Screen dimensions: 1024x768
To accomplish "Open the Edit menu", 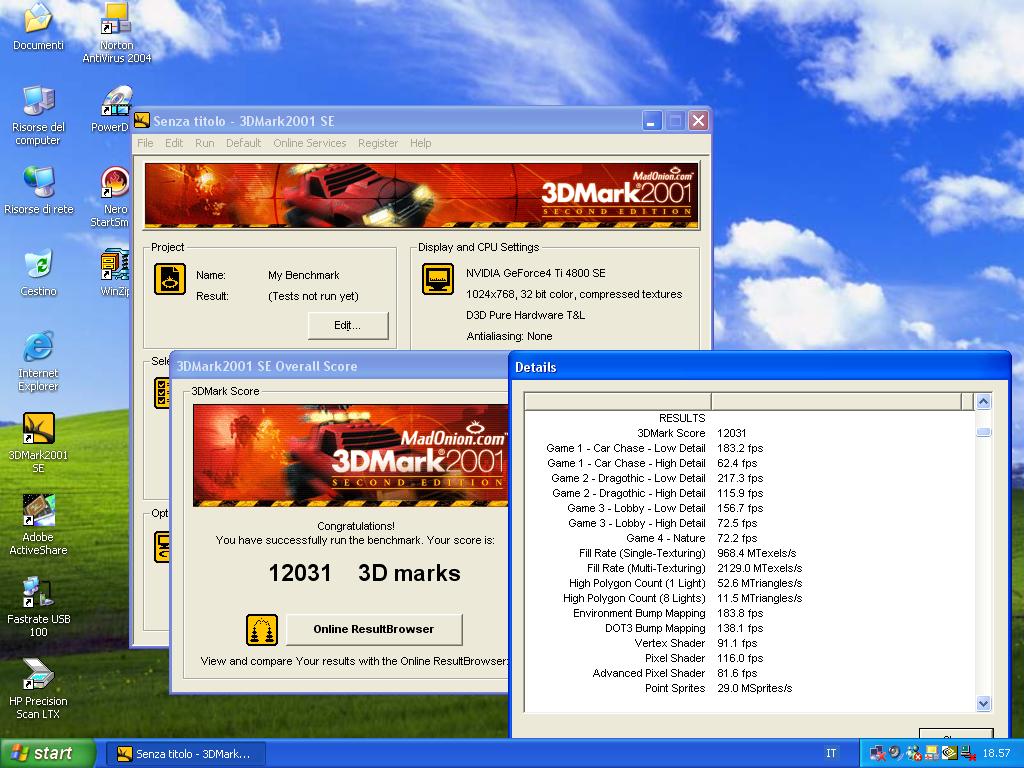I will click(x=174, y=143).
